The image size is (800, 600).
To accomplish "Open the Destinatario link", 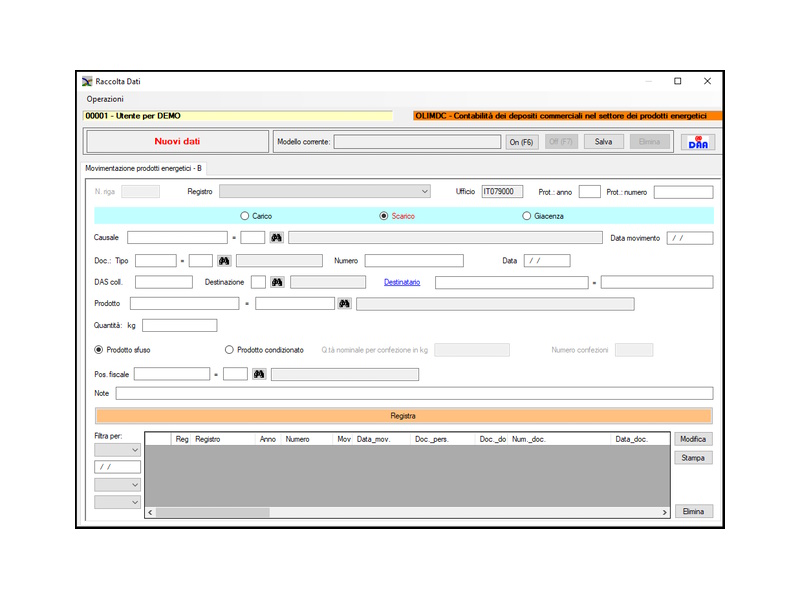I will click(x=402, y=282).
